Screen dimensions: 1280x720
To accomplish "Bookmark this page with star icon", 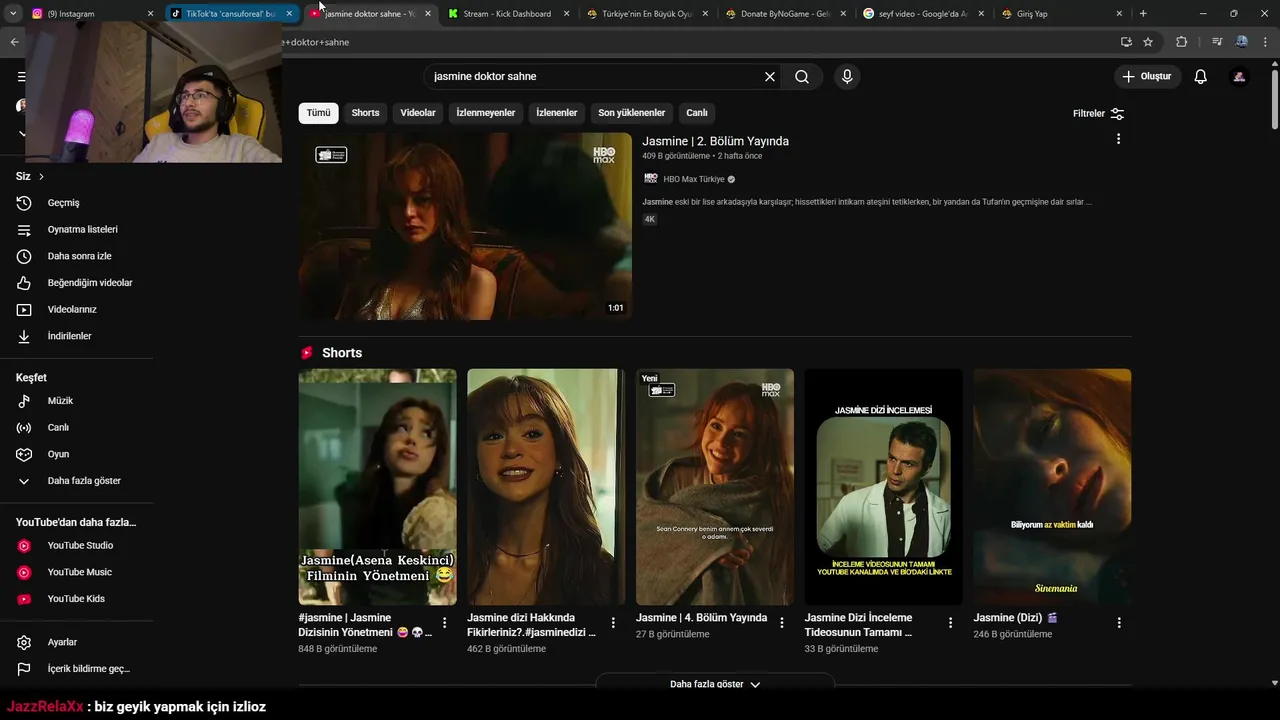I will point(1148,42).
